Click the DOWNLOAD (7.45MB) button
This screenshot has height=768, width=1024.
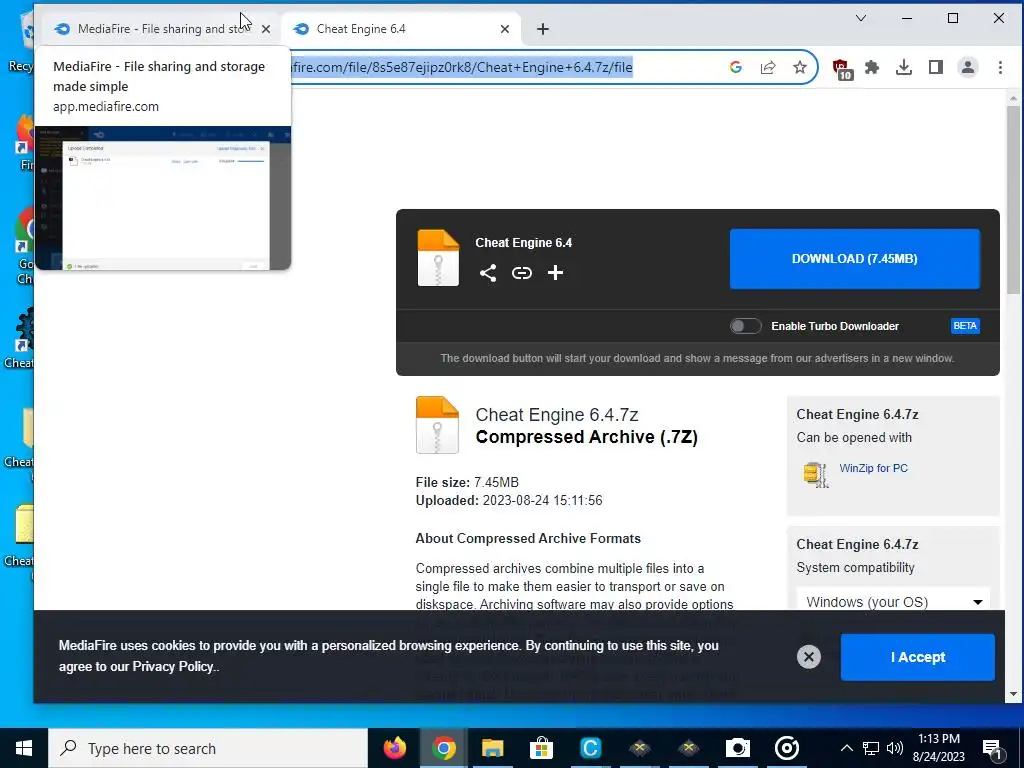tap(855, 259)
